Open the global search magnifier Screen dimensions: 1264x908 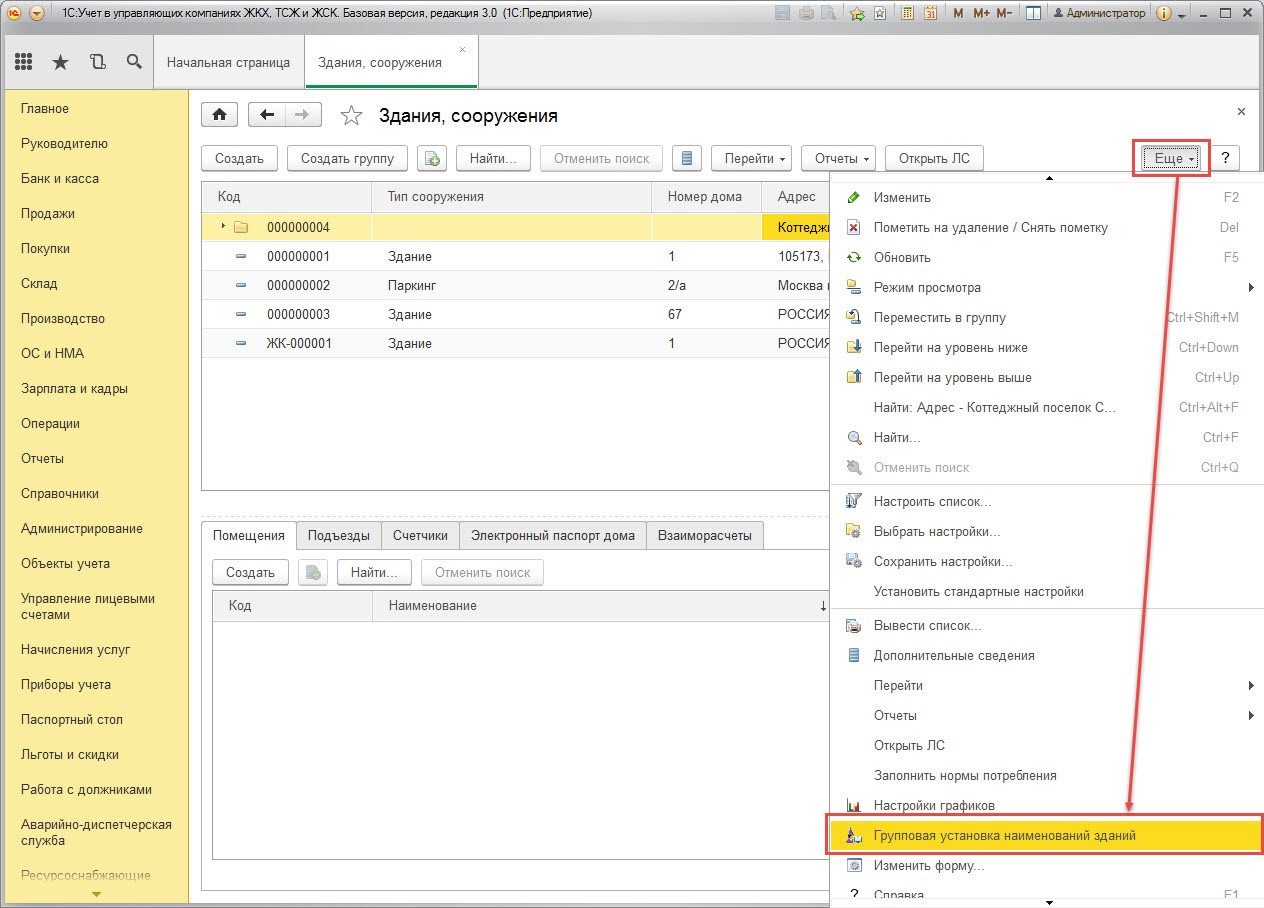coord(134,62)
